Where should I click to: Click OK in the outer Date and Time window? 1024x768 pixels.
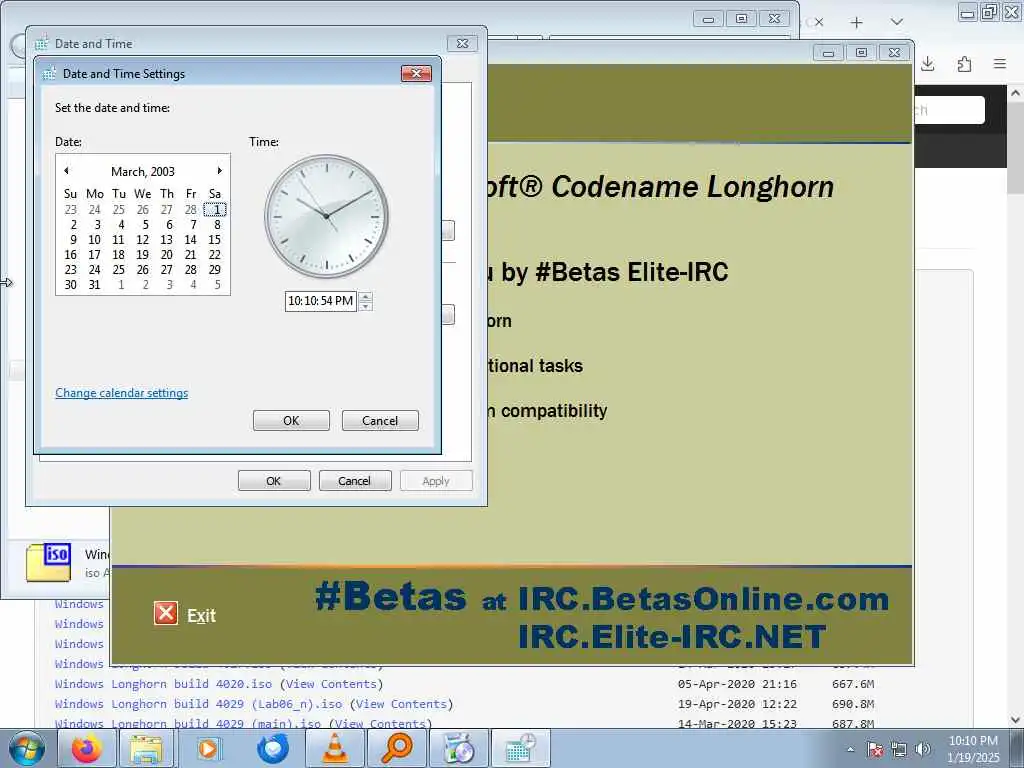(x=274, y=481)
